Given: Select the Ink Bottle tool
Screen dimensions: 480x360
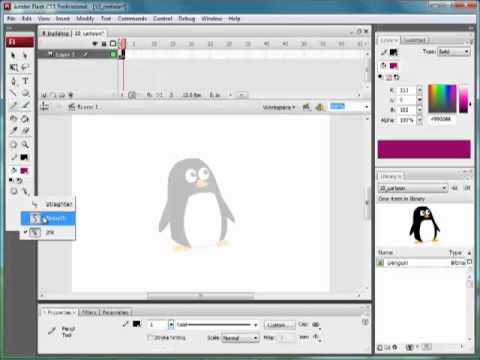Looking at the screenshot, I should (x=13, y=119).
